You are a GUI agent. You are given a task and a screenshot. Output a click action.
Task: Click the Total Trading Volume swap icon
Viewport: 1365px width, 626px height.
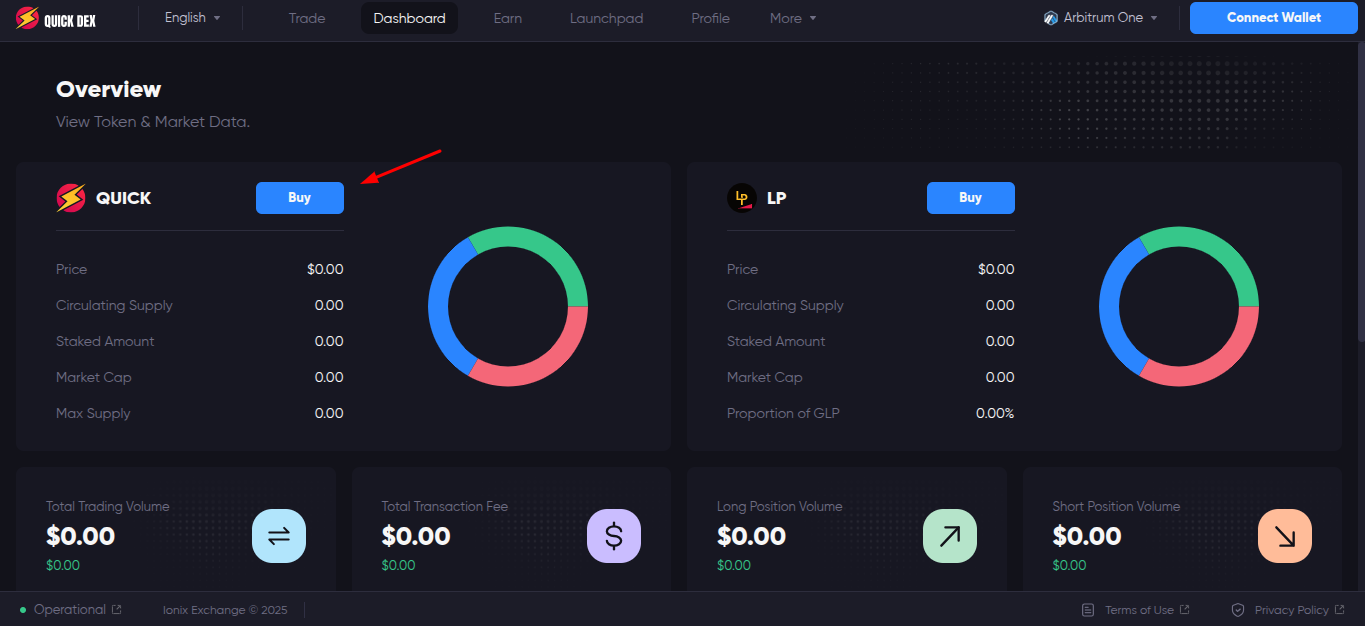279,536
